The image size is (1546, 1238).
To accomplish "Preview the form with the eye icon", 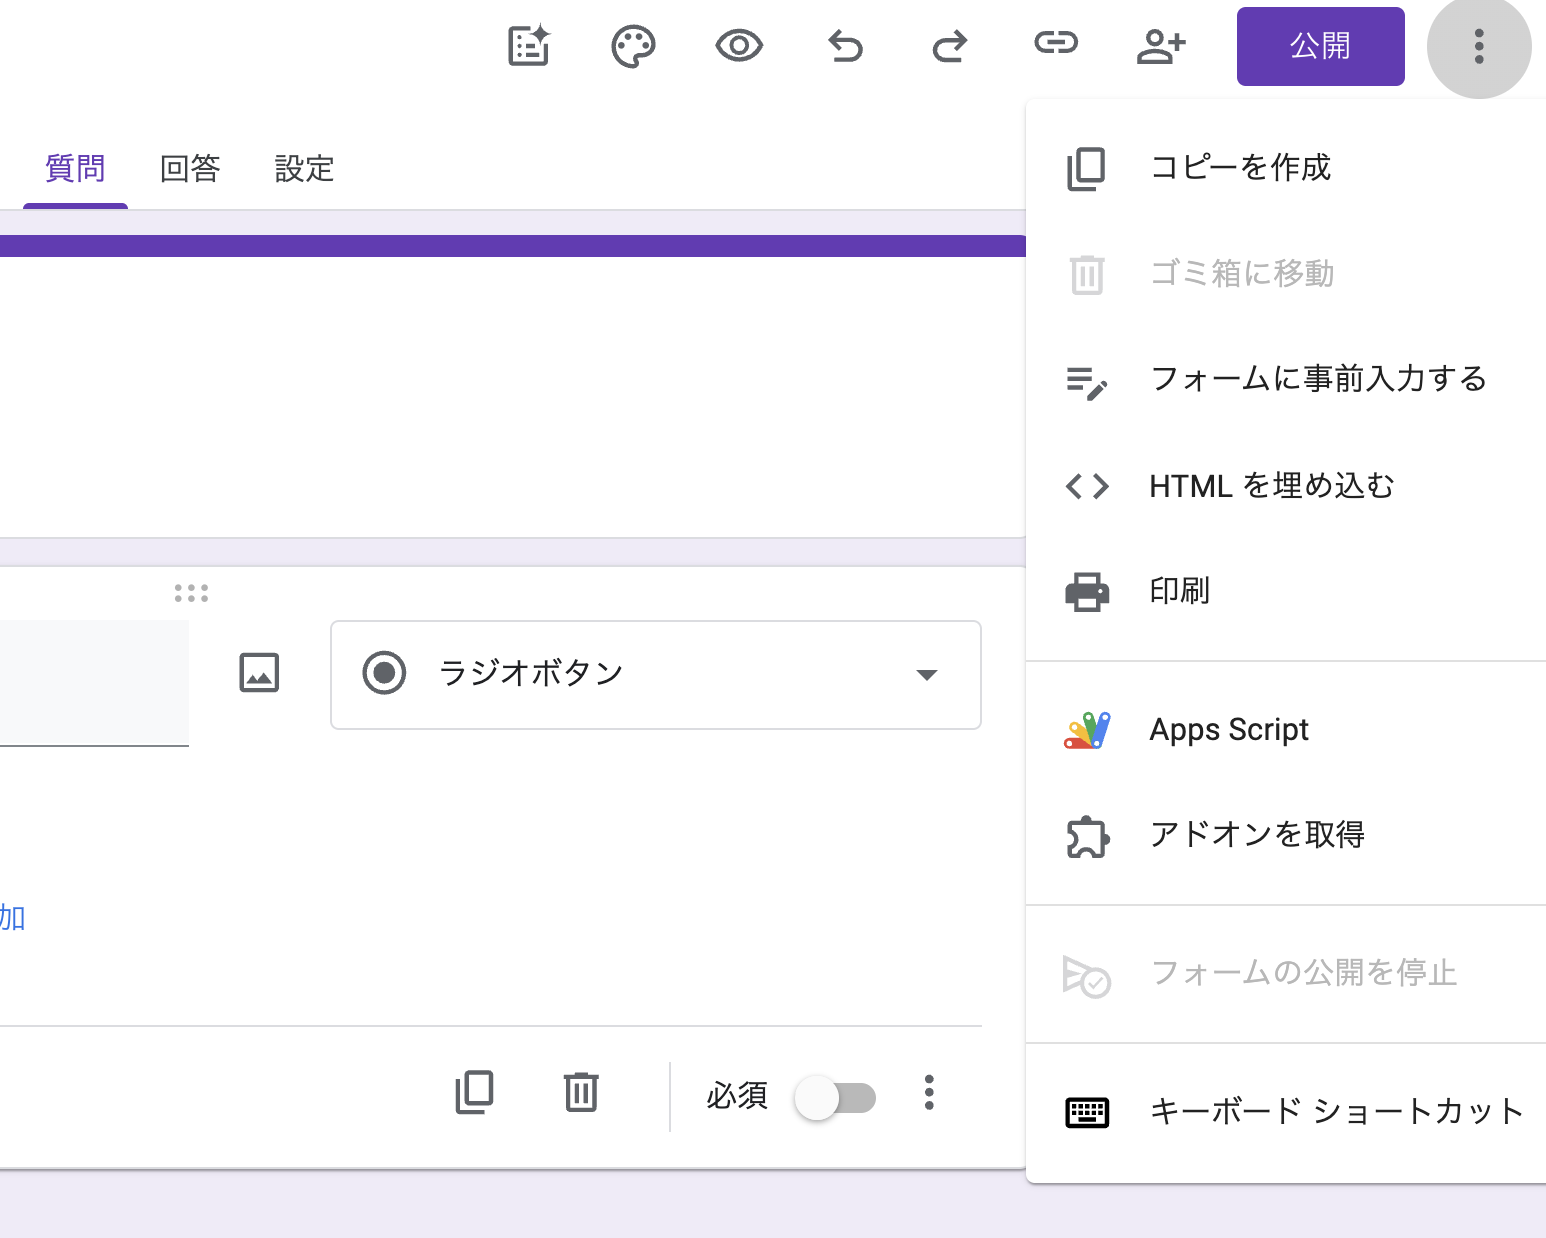I will click(739, 46).
